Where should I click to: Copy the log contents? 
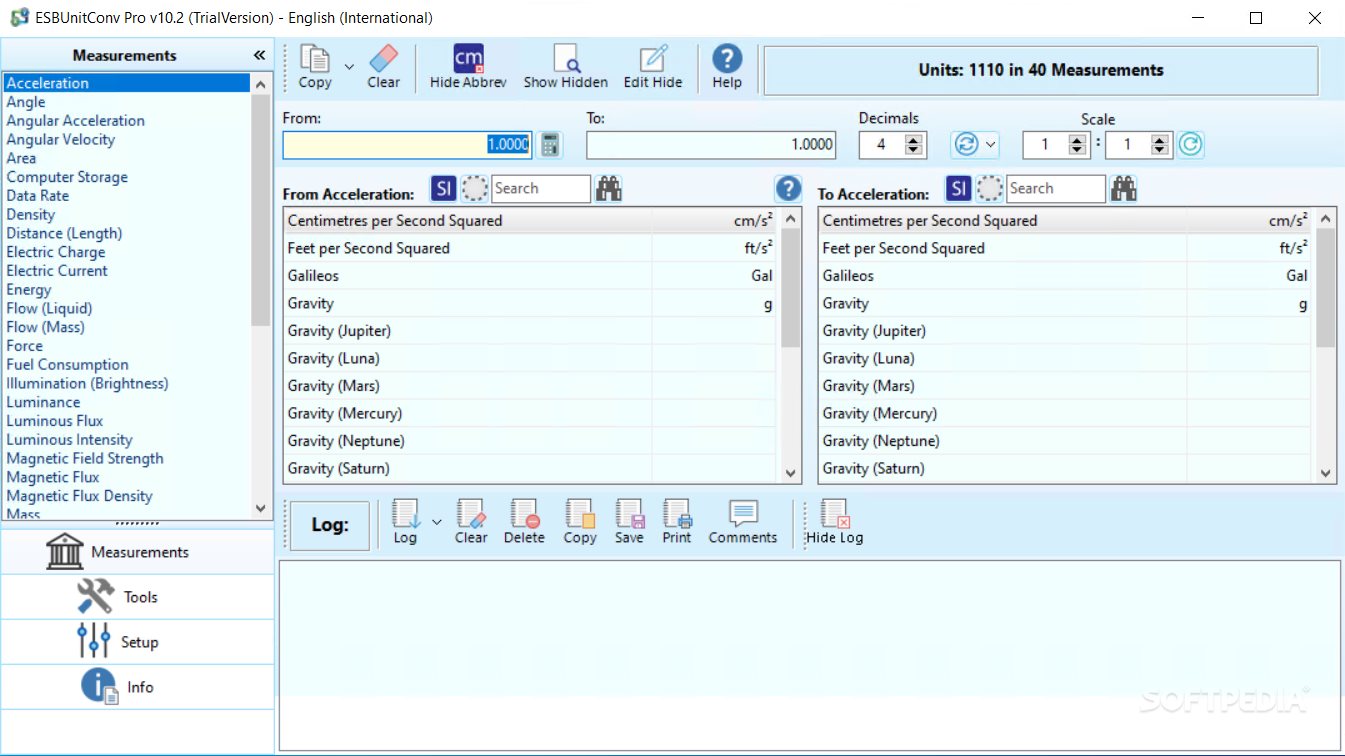click(580, 522)
